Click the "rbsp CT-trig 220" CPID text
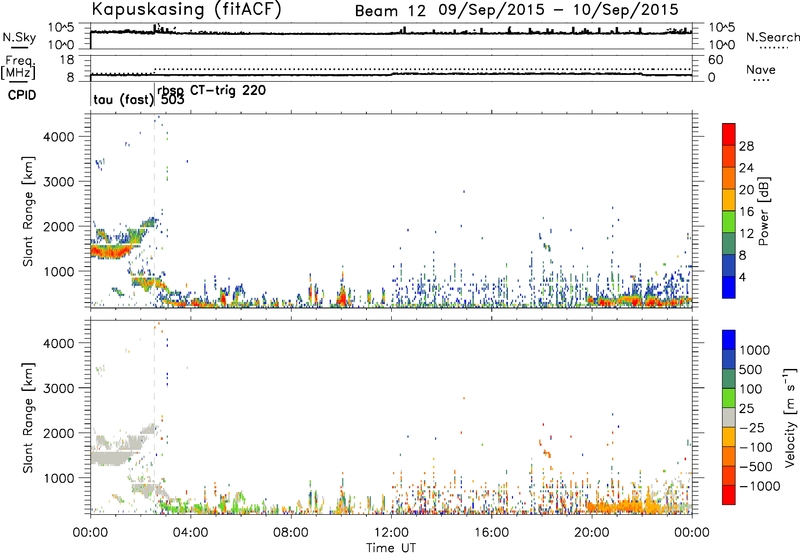This screenshot has width=800, height=554. (x=211, y=90)
